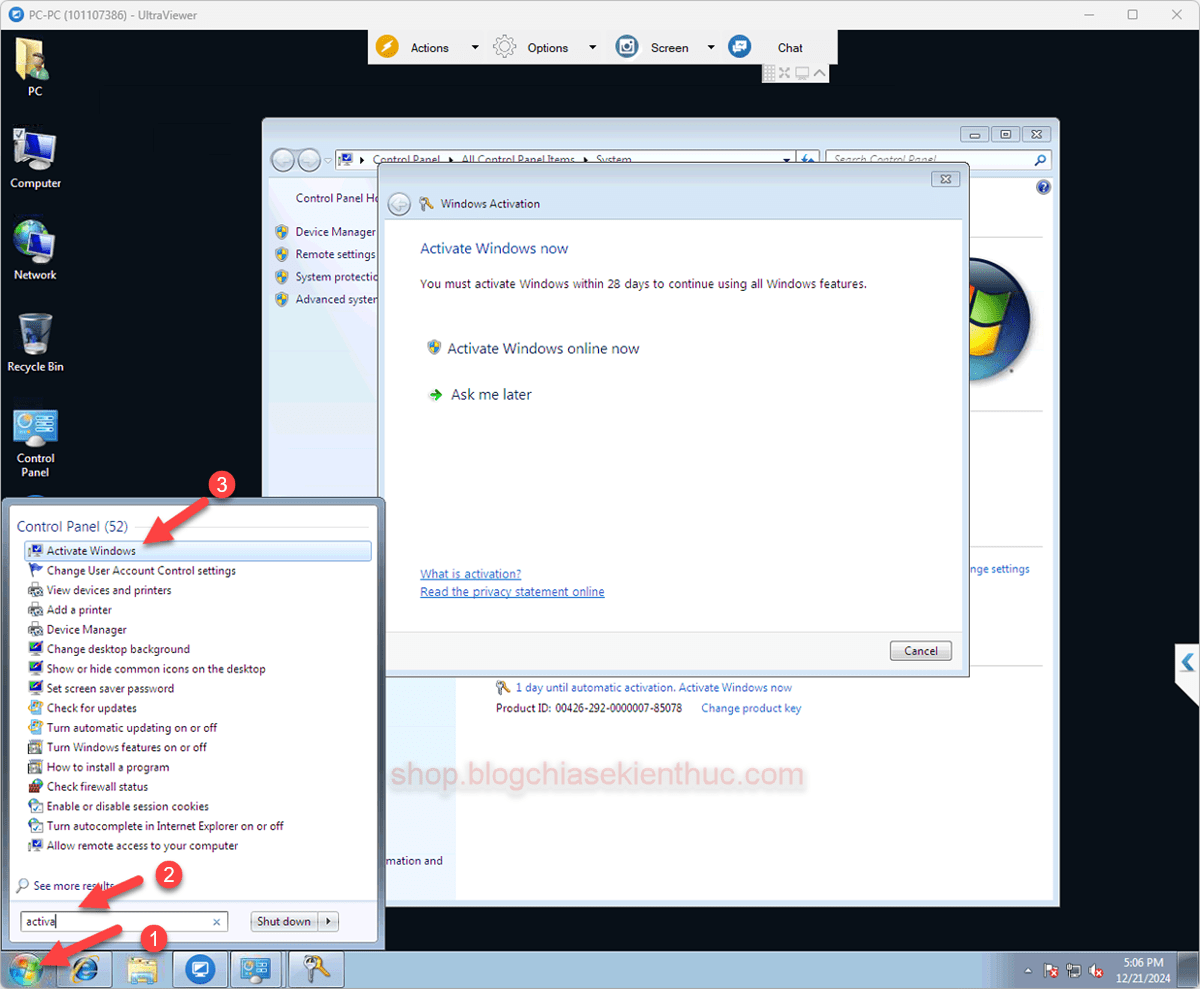Click the UltraViewer taskbar icon
The width and height of the screenshot is (1200, 989).
click(x=200, y=970)
